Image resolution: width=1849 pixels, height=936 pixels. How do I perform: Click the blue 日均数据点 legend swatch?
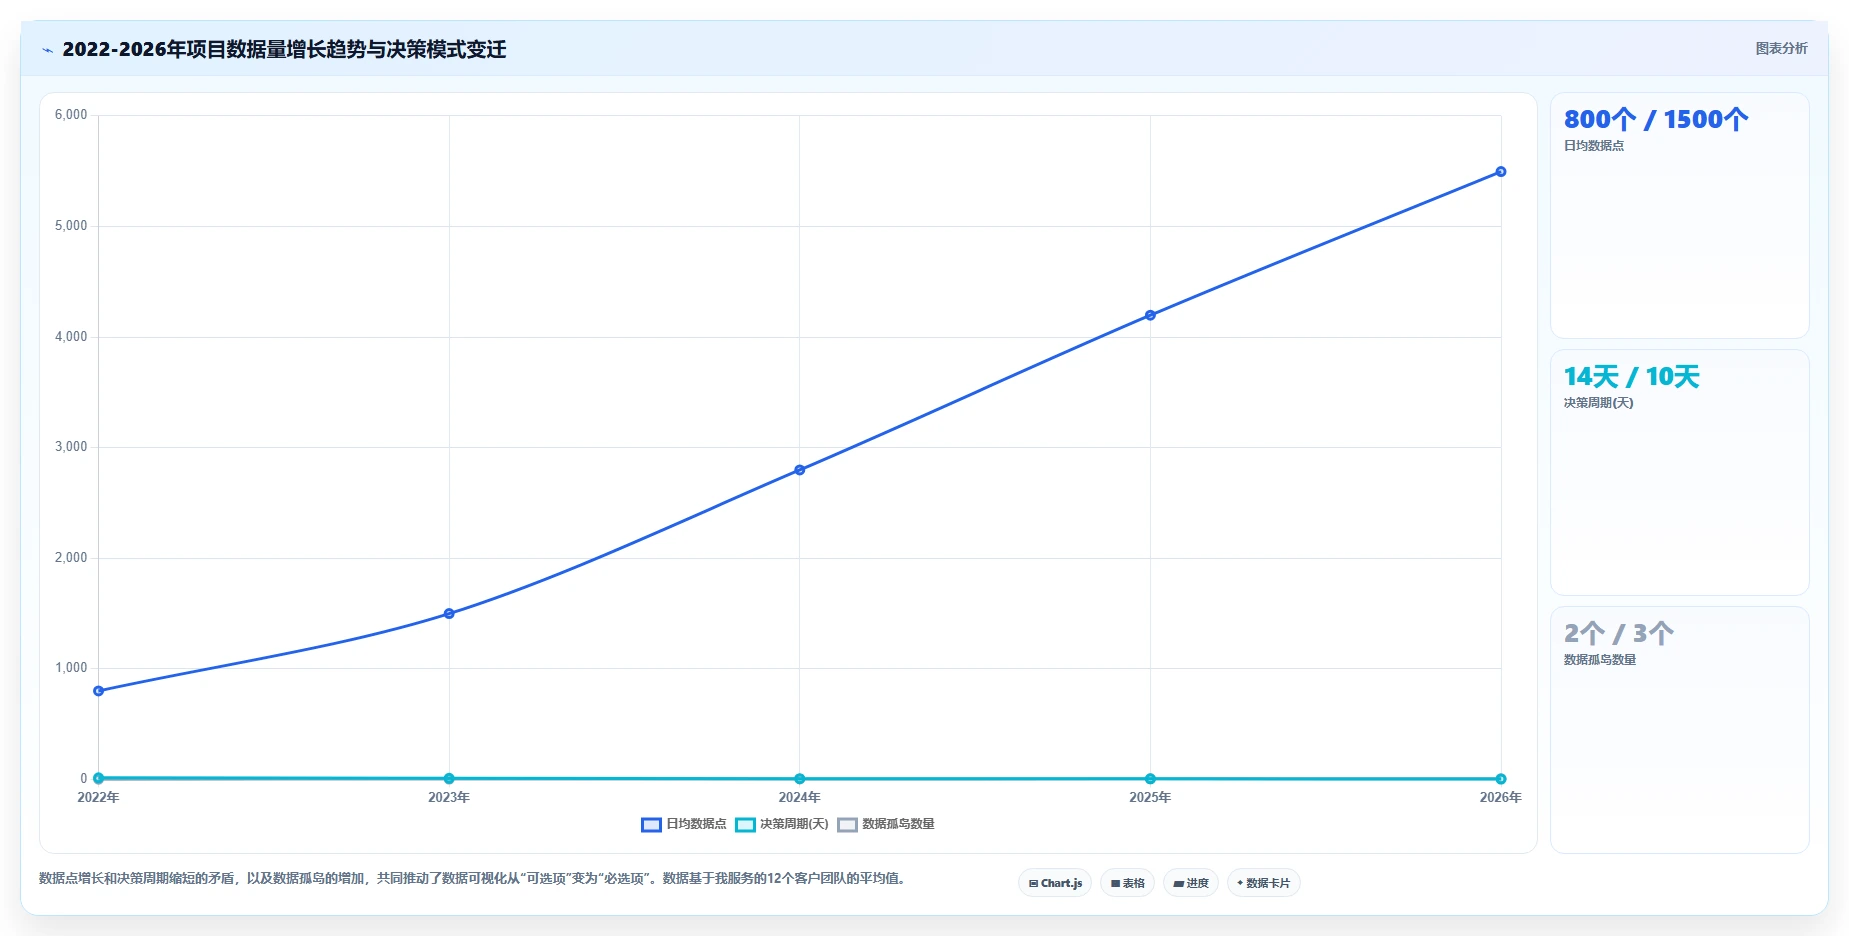tap(651, 825)
